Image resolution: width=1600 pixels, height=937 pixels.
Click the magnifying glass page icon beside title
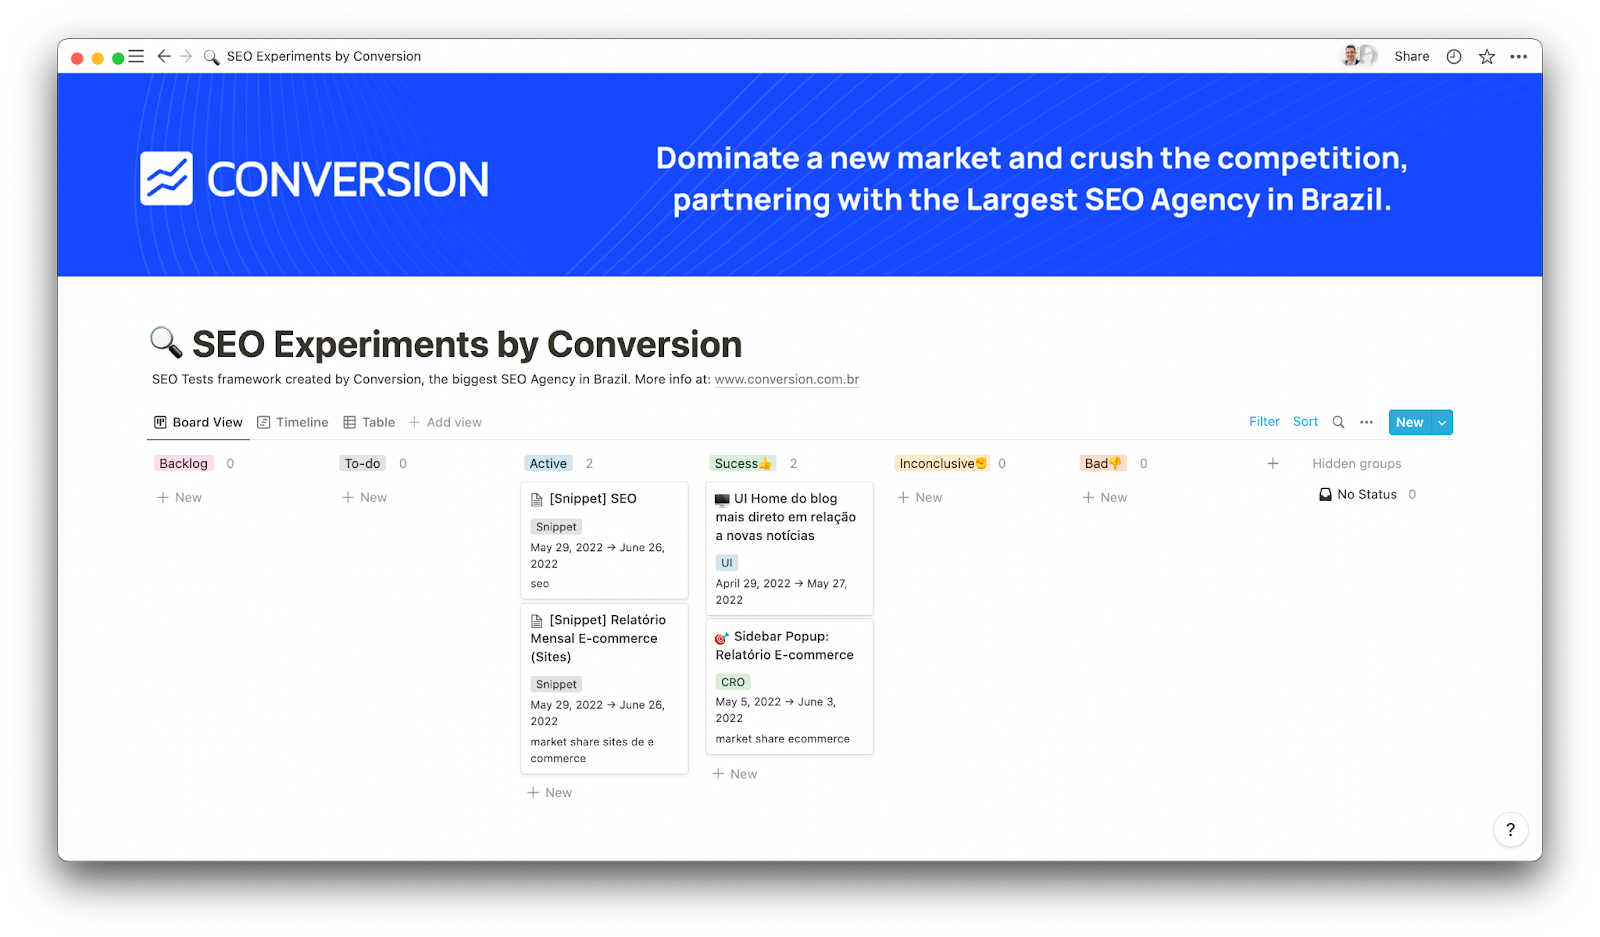(166, 342)
